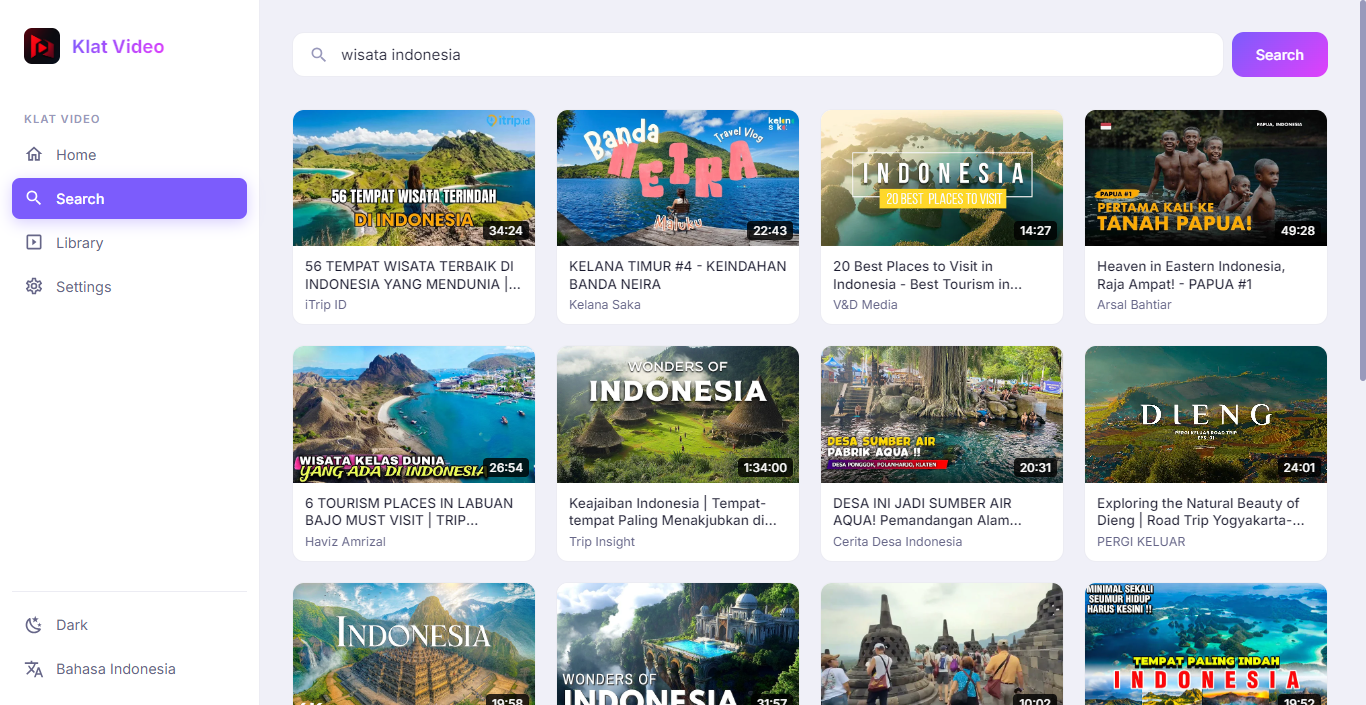Open the Borobudur tourists thumbnail
Image resolution: width=1366 pixels, height=705 pixels.
(942, 644)
